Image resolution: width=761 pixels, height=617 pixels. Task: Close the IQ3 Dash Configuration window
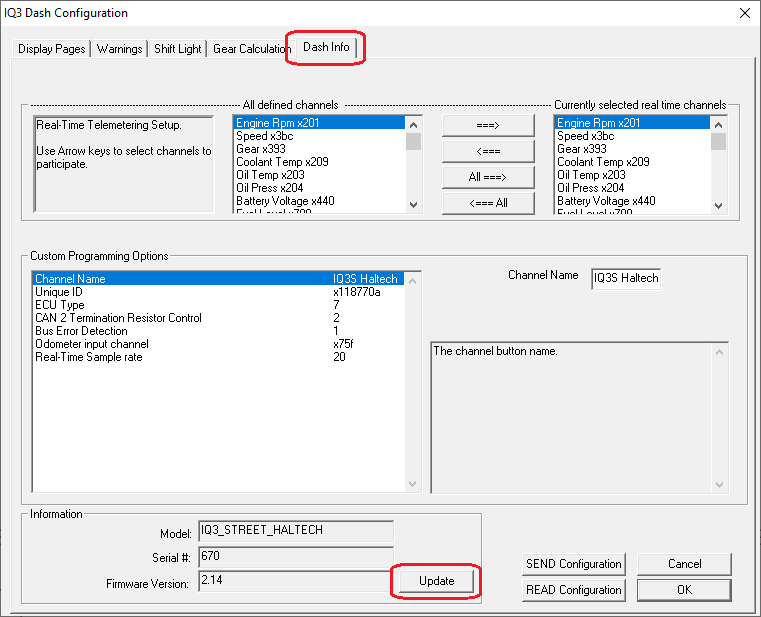coord(745,13)
